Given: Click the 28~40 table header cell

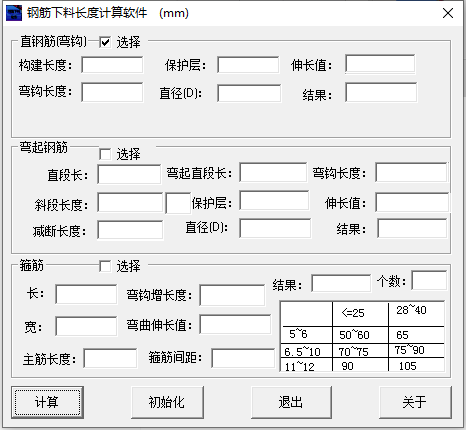Looking at the screenshot, I should (x=411, y=310).
